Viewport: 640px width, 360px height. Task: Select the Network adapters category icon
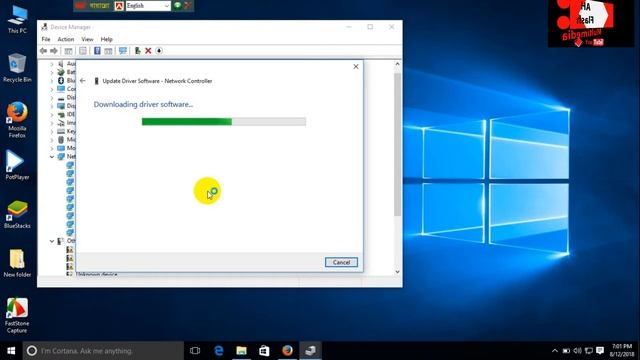61,156
